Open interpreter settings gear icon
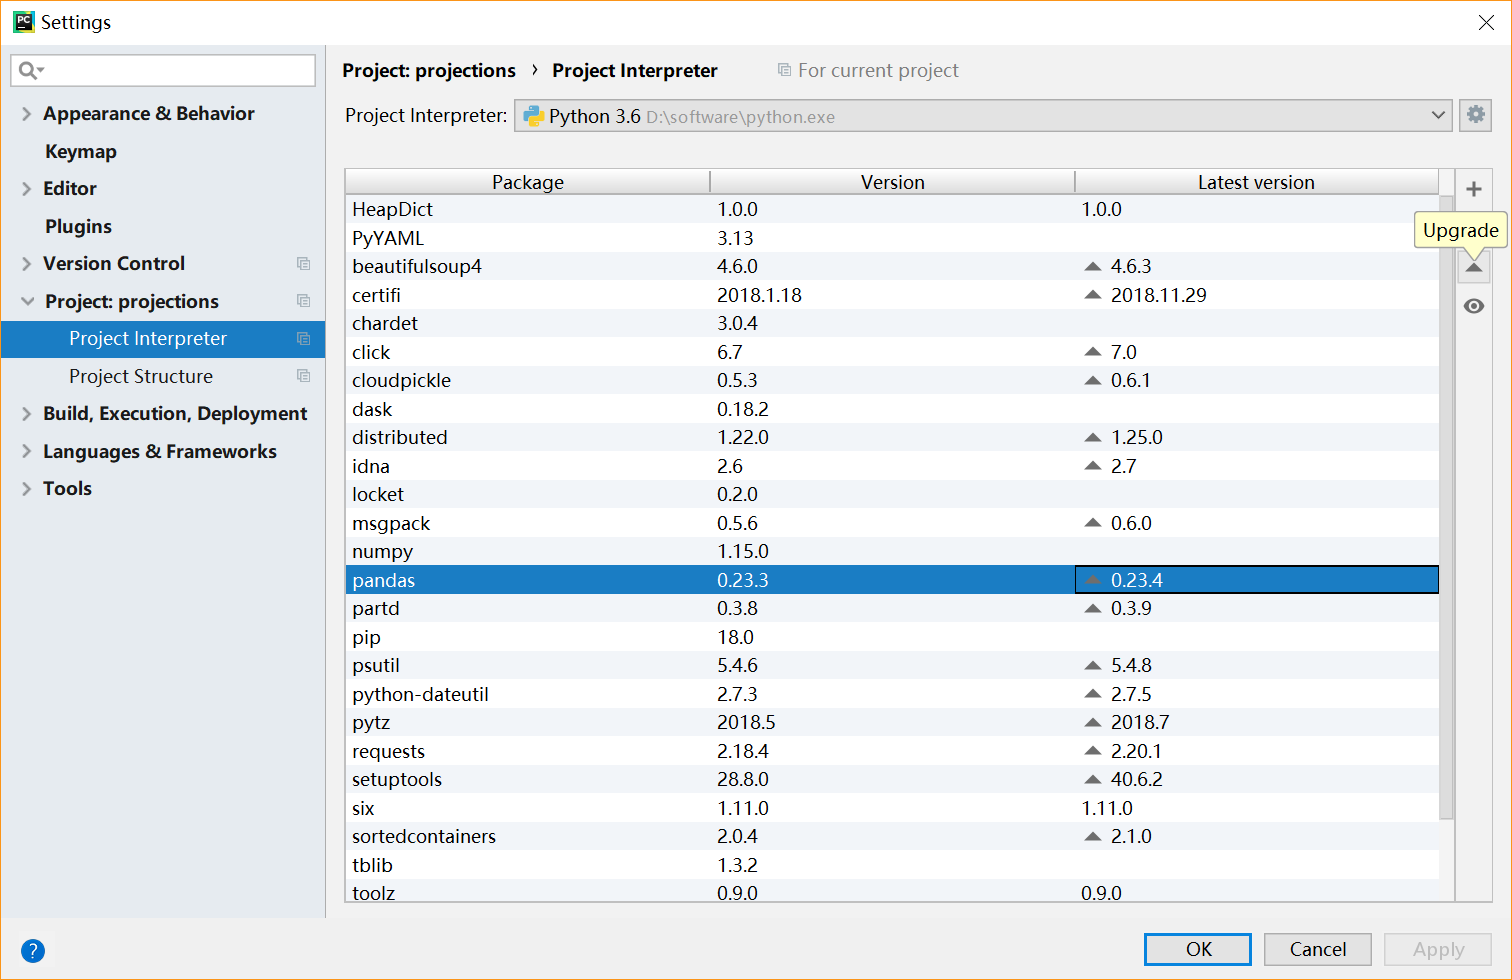Viewport: 1512px width, 980px height. [x=1475, y=115]
